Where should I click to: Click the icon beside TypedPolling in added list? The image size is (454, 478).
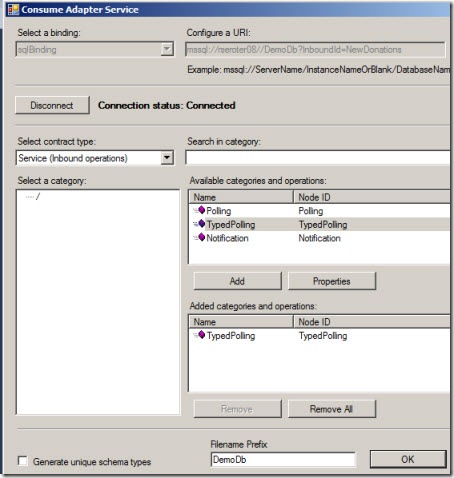pyautogui.click(x=201, y=335)
